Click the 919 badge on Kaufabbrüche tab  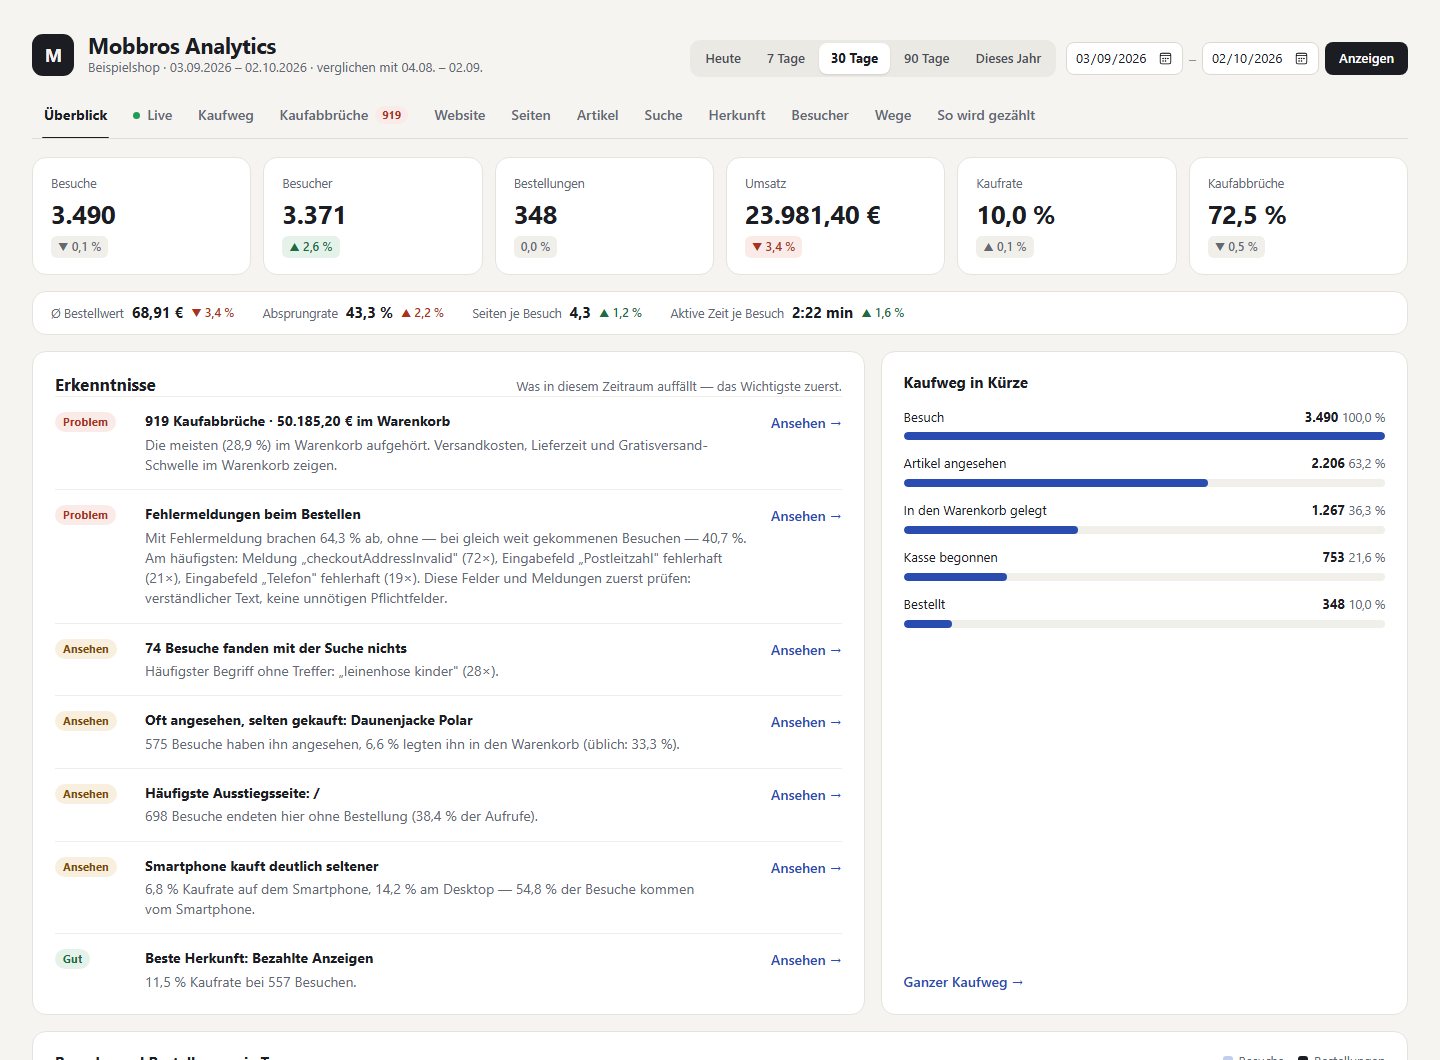click(392, 115)
